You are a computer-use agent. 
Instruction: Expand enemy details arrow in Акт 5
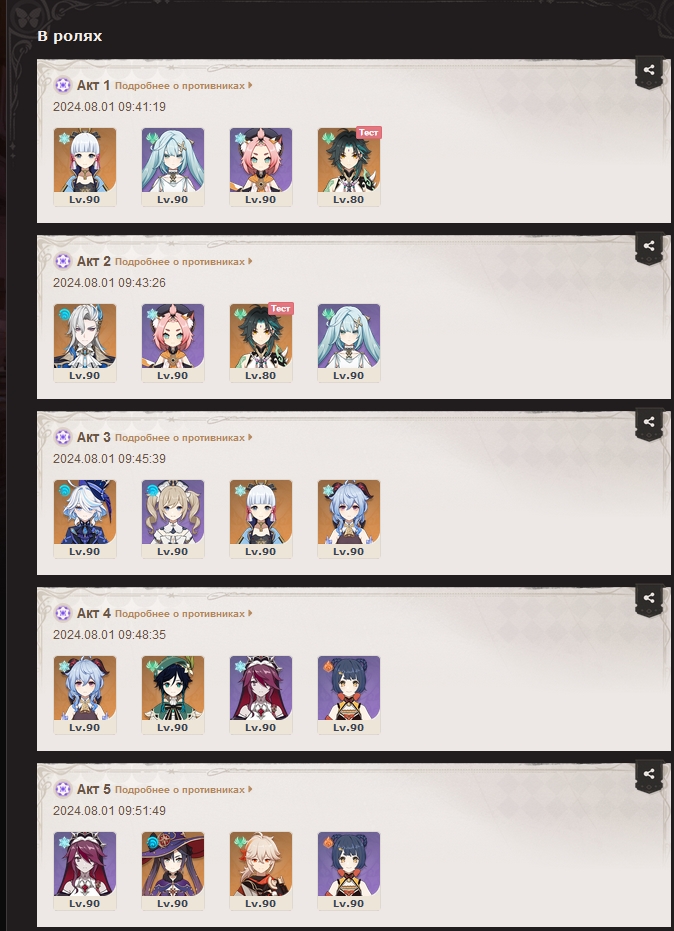pos(250,790)
